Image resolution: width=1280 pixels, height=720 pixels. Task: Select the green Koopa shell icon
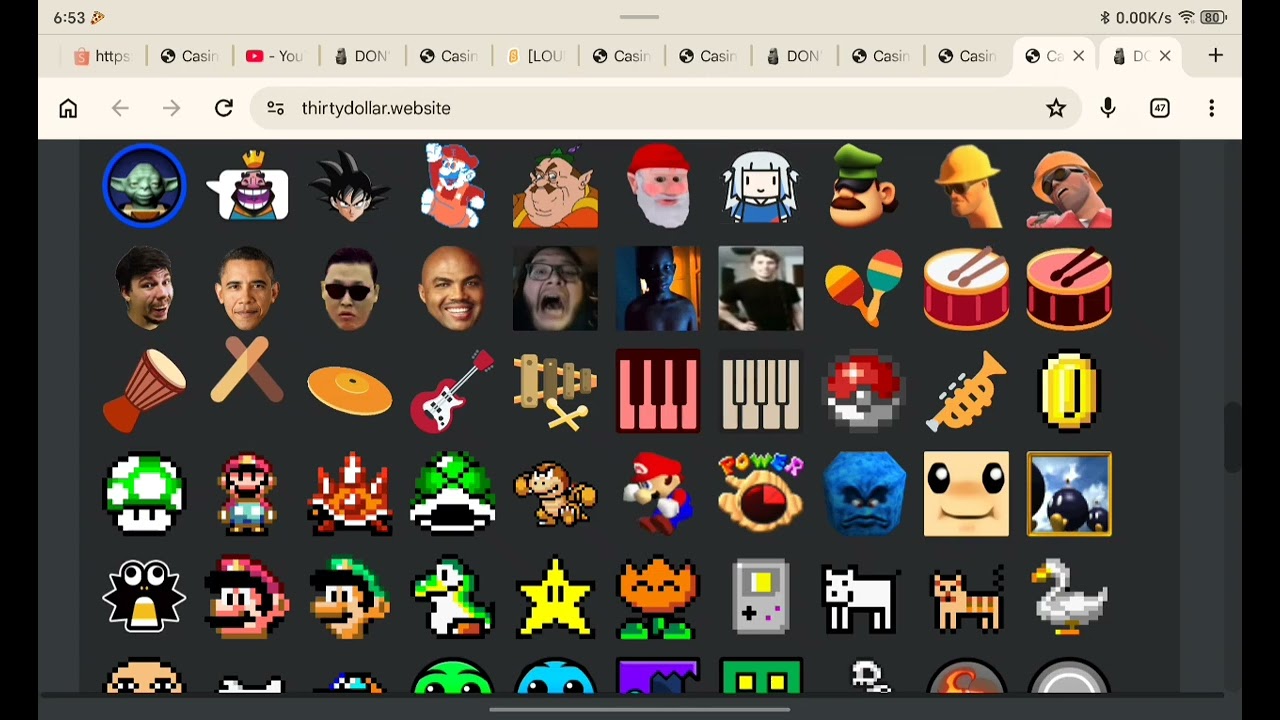tap(453, 494)
